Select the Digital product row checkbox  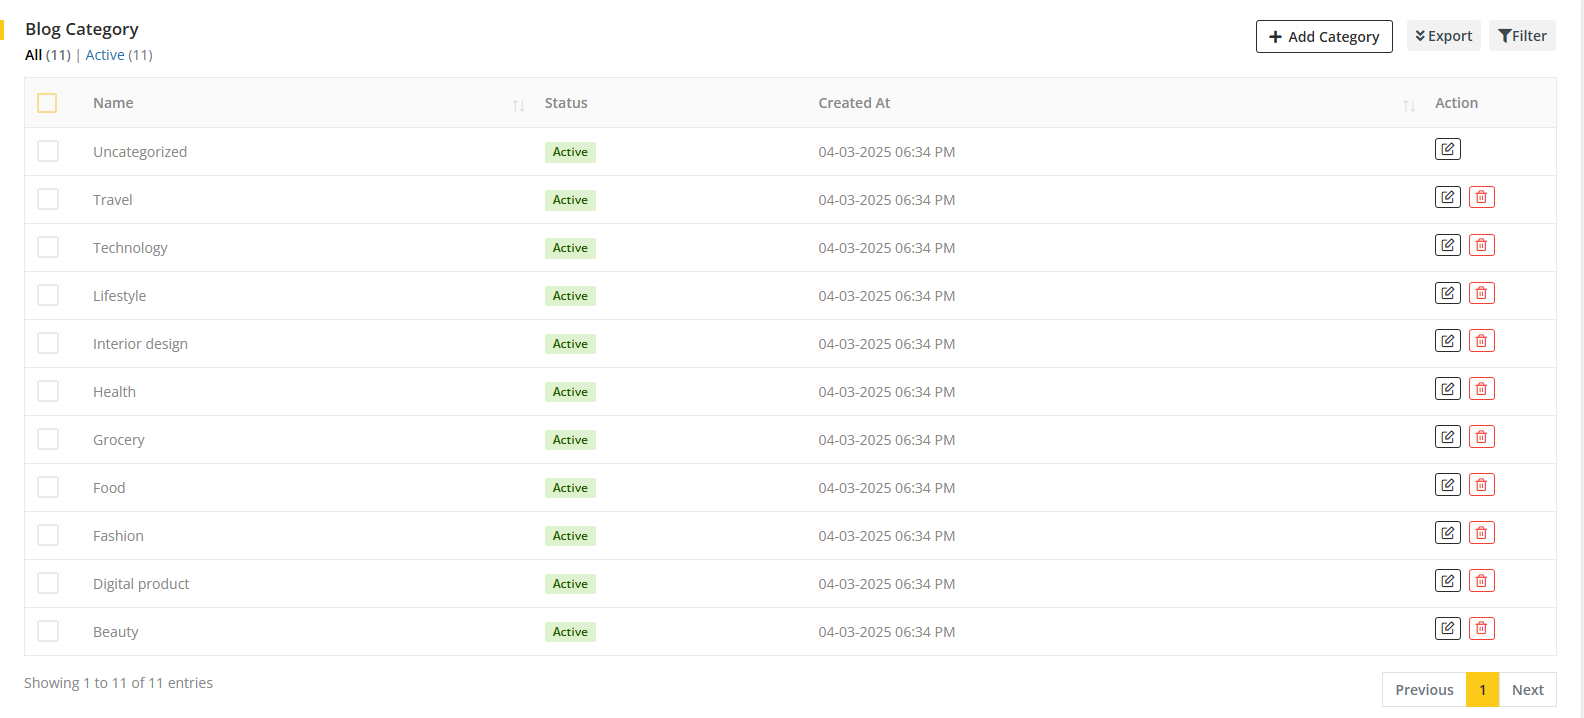tap(48, 583)
